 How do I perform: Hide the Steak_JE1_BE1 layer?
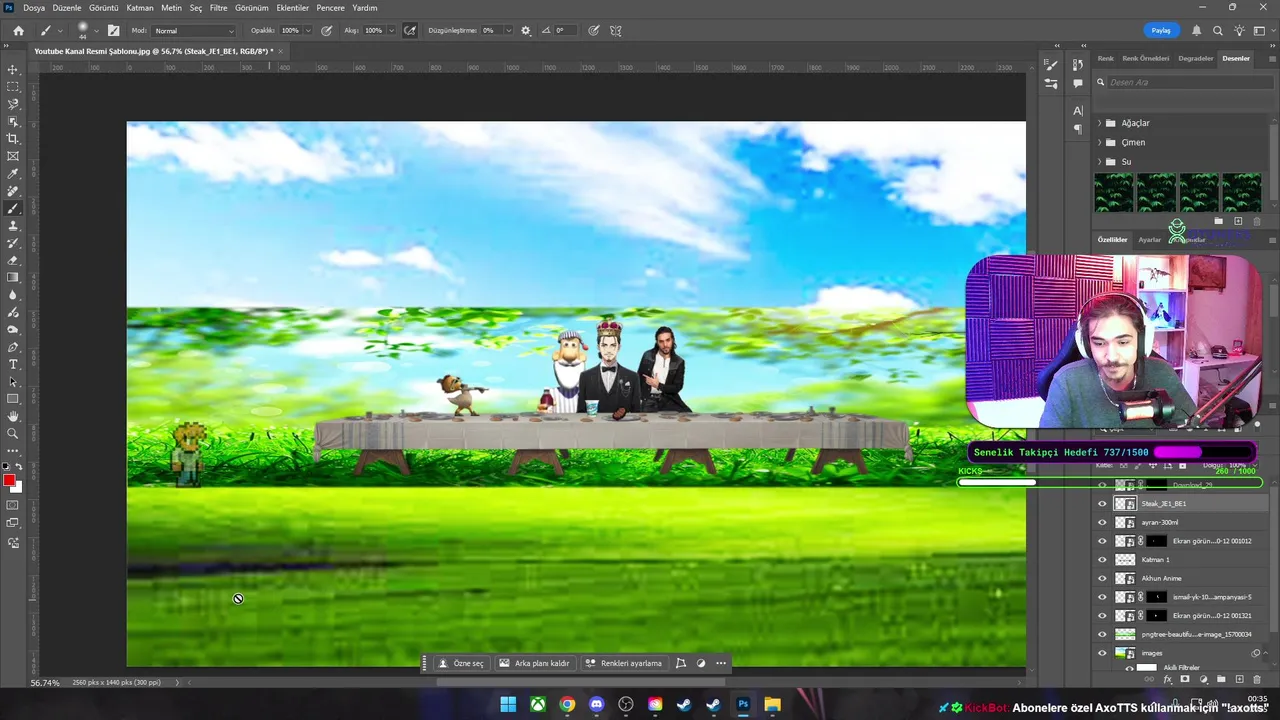tap(1103, 504)
